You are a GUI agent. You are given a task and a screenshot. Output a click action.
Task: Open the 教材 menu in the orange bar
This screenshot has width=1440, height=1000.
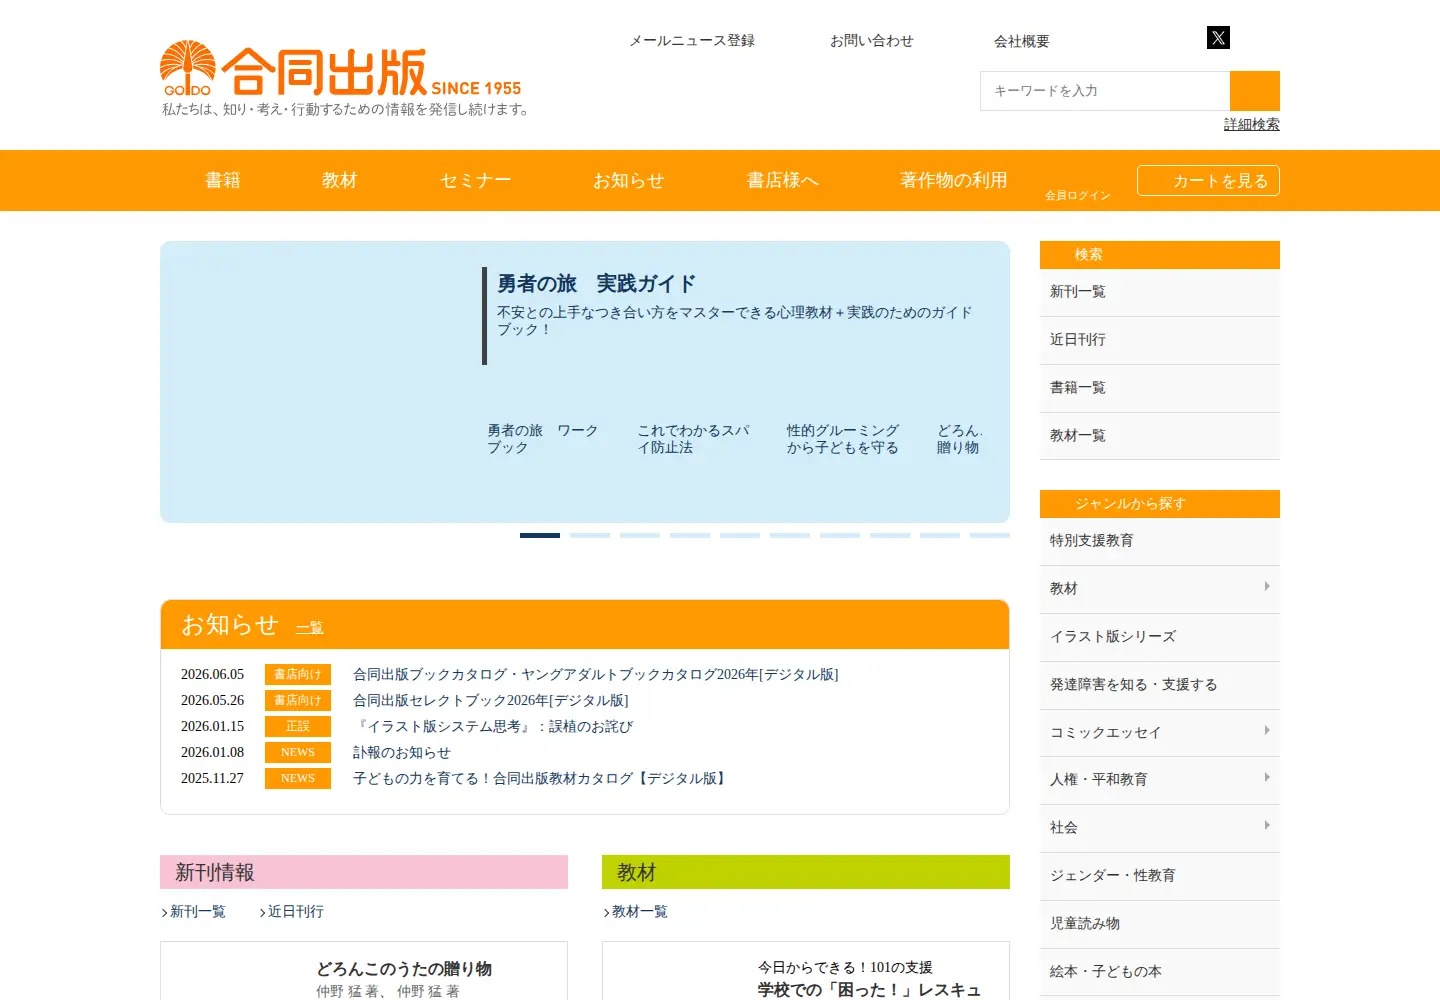coord(340,180)
